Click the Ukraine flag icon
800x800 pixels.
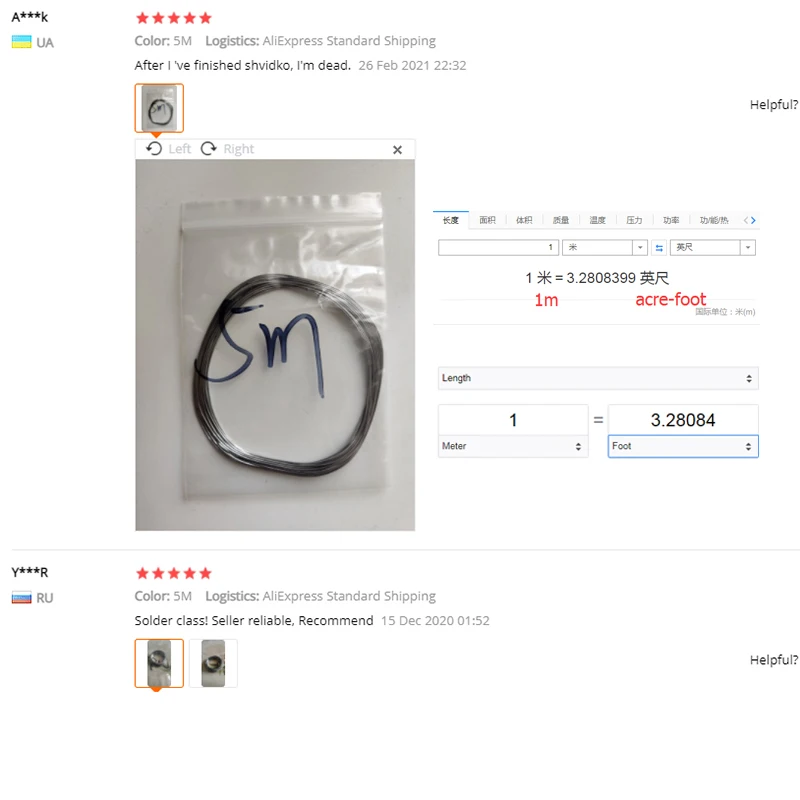(x=21, y=42)
